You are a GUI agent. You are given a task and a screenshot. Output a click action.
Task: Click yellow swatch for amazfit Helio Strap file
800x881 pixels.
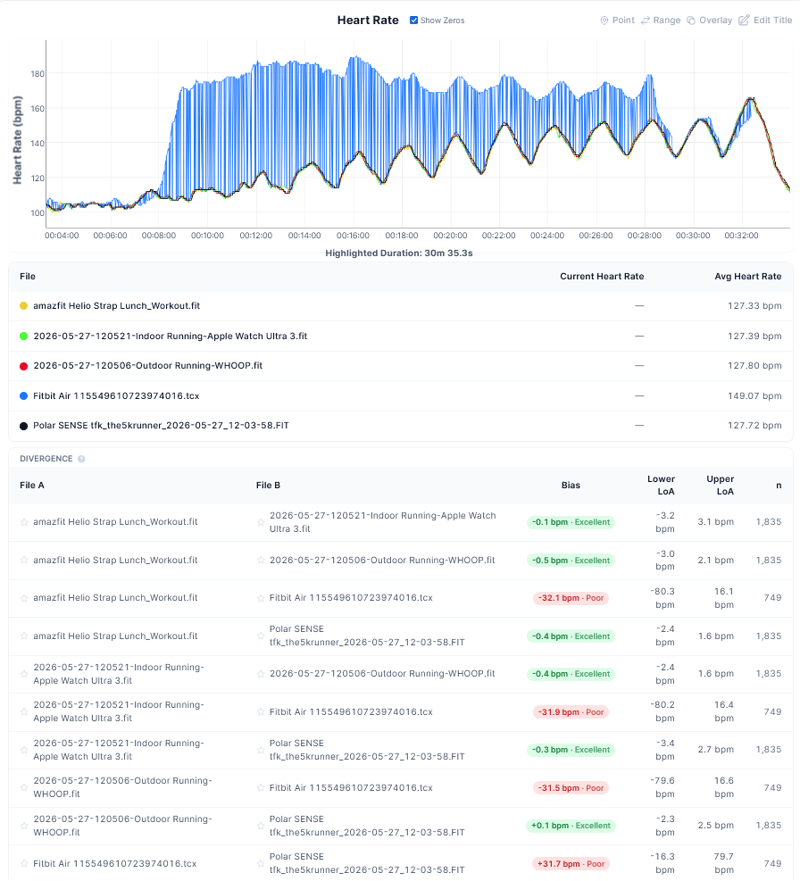pos(24,306)
